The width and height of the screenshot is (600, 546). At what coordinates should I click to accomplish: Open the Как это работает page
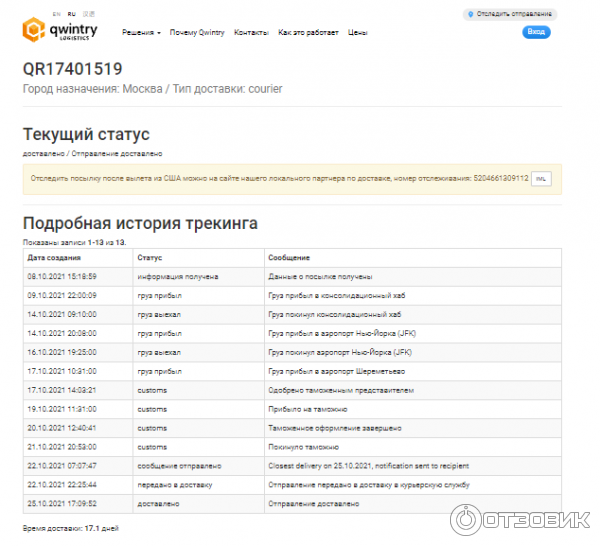(305, 33)
